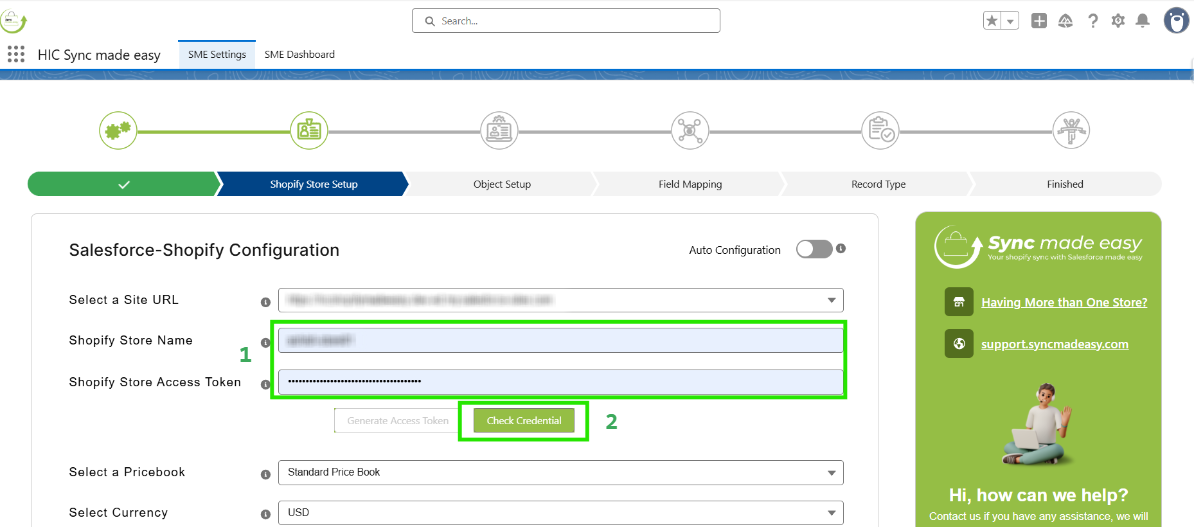
Task: Click info icon beside Select a Site URL
Action: (266, 302)
